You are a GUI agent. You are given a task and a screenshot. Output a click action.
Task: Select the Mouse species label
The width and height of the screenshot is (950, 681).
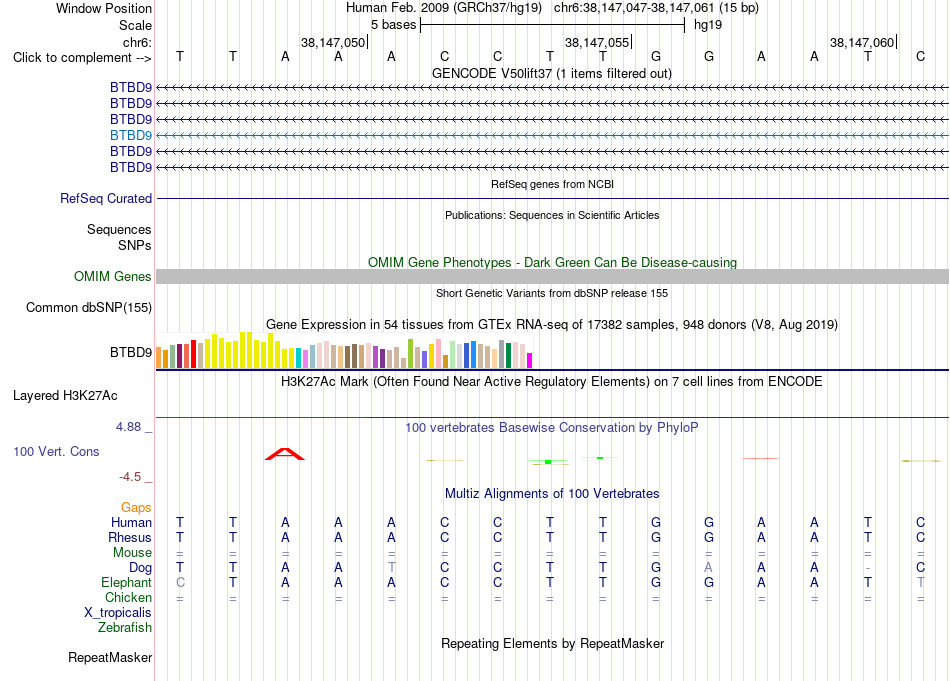tap(133, 553)
